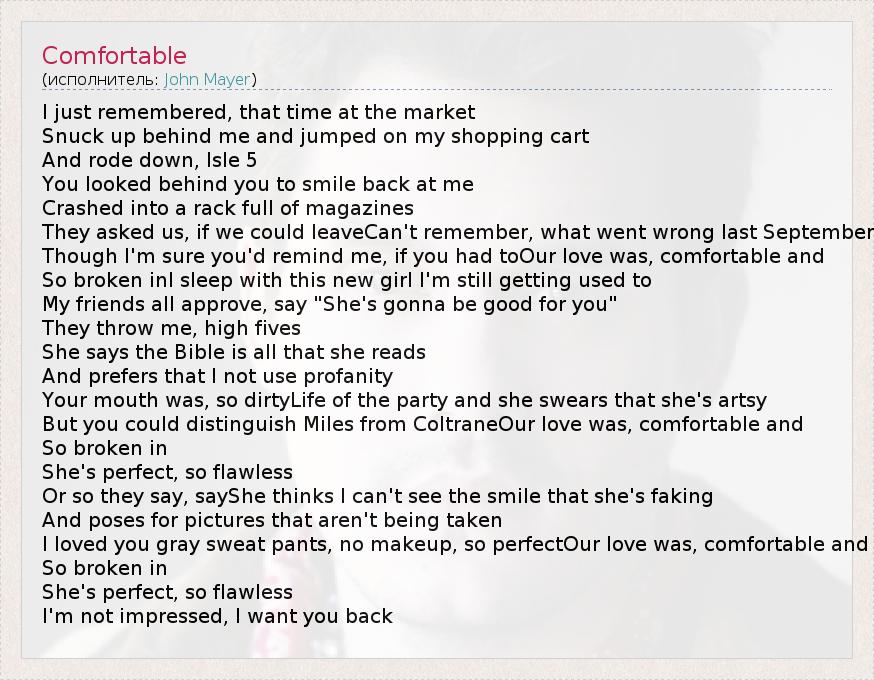
Task: Click the "And rode down, Isle 5" line
Action: (150, 160)
